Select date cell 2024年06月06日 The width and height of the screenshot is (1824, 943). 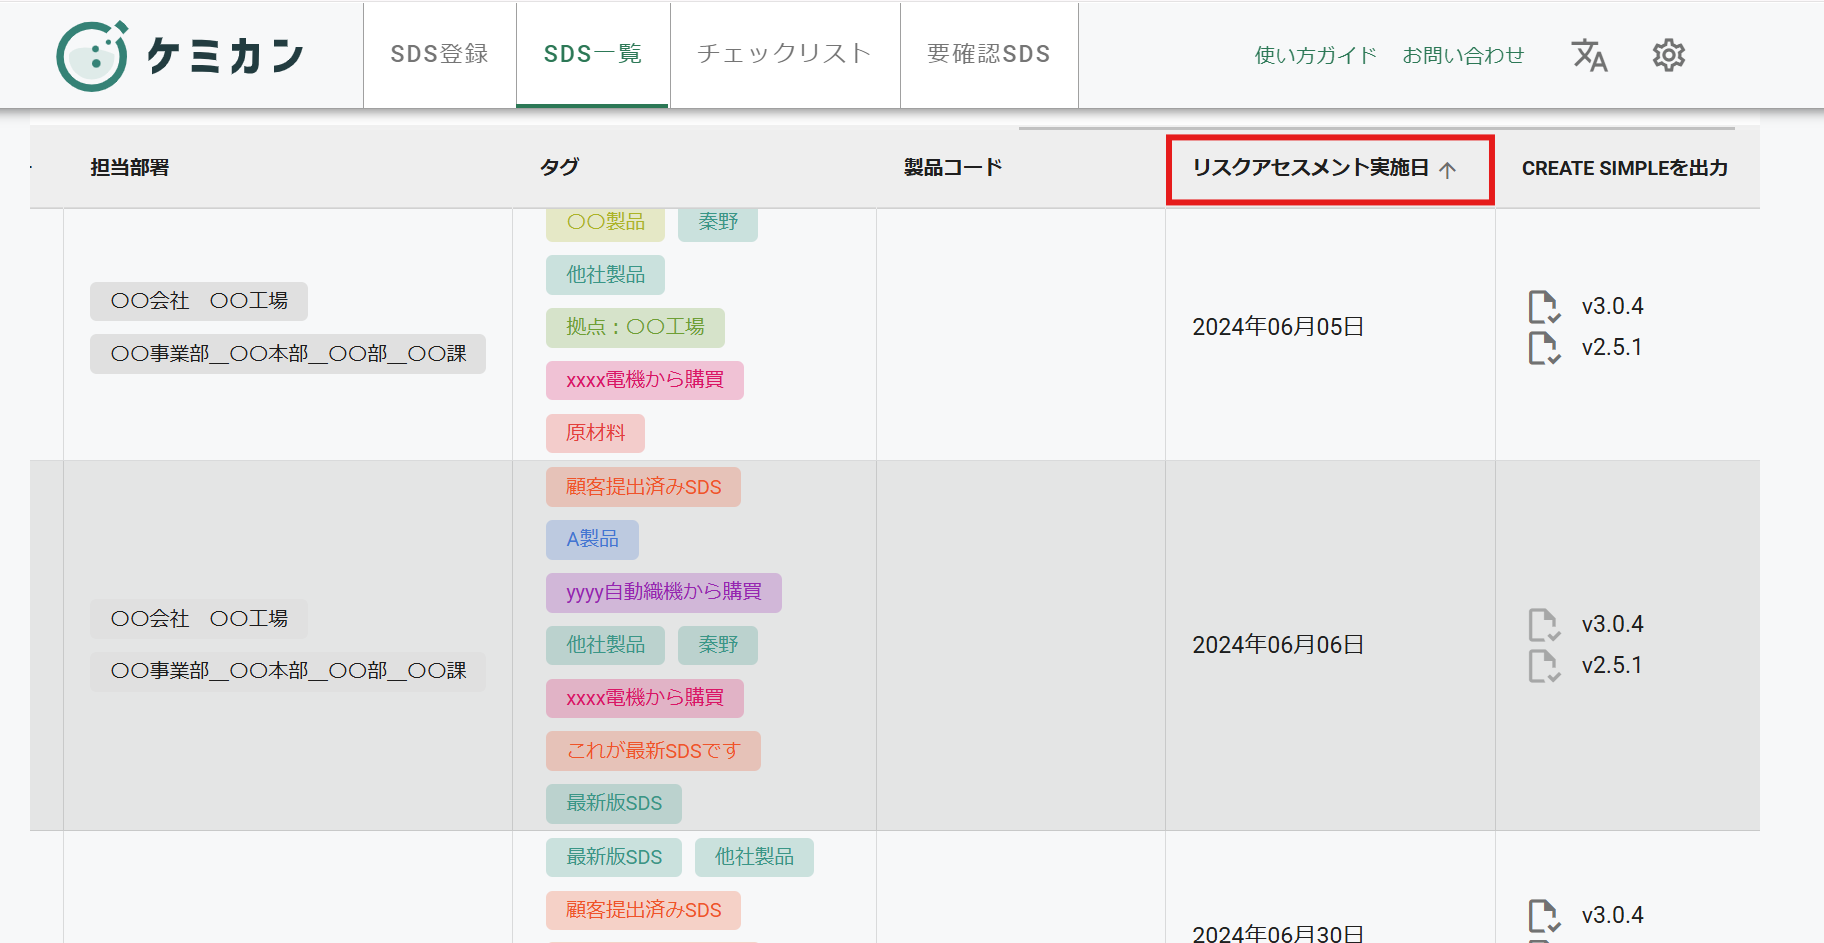click(1278, 646)
